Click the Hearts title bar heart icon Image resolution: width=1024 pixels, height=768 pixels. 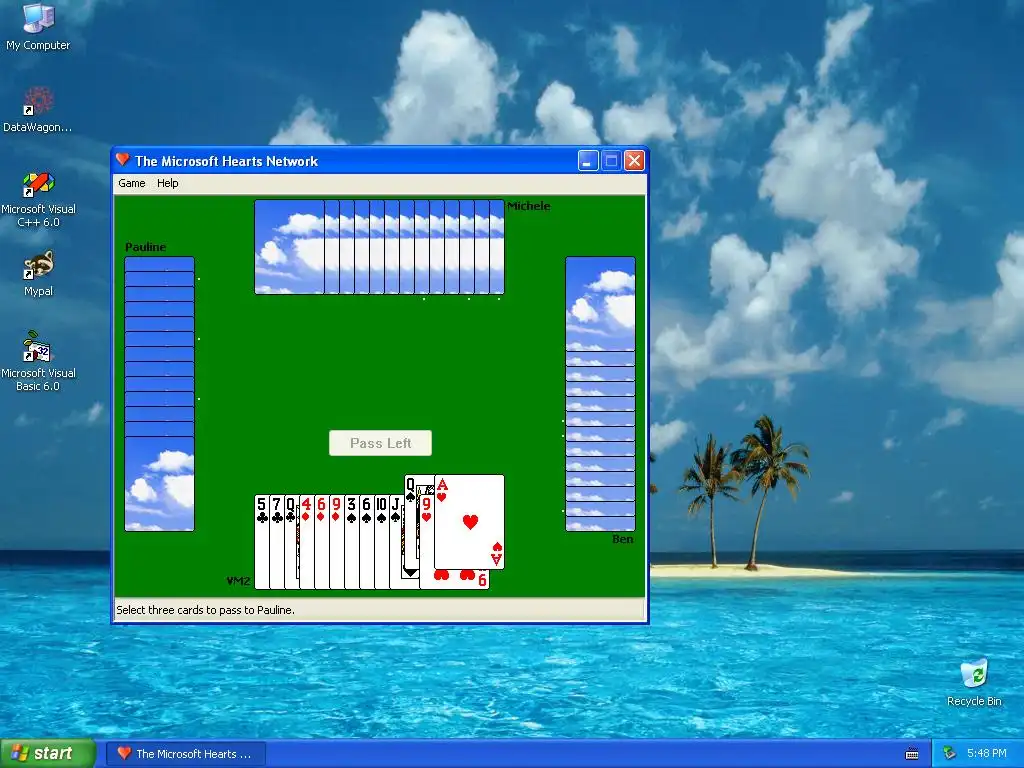pyautogui.click(x=122, y=160)
